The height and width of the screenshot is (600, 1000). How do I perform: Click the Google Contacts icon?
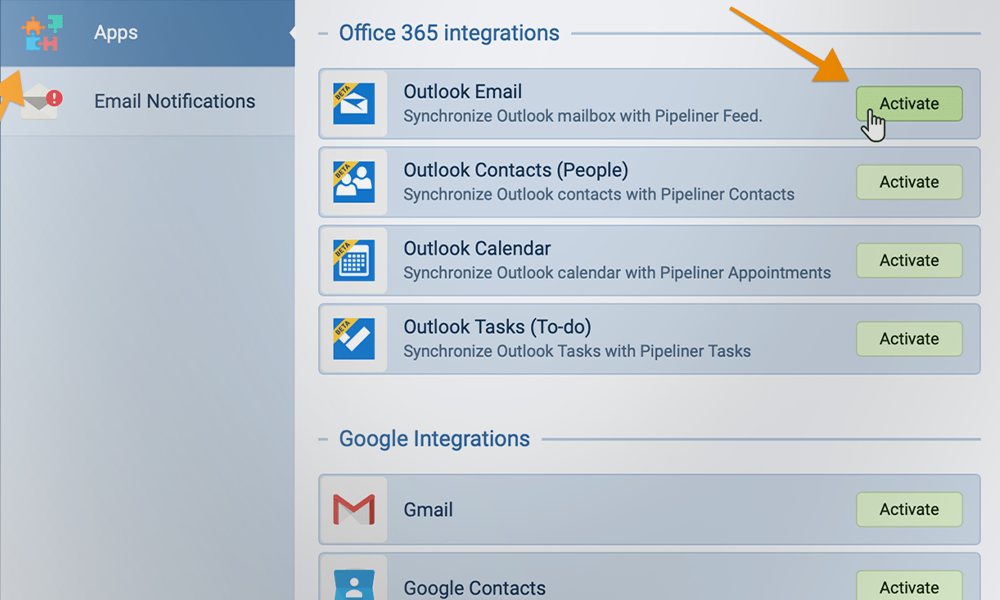[353, 585]
